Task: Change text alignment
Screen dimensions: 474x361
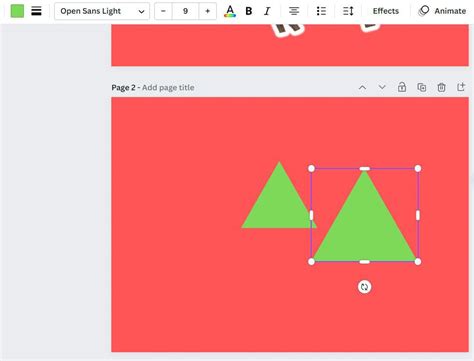Action: 294,11
